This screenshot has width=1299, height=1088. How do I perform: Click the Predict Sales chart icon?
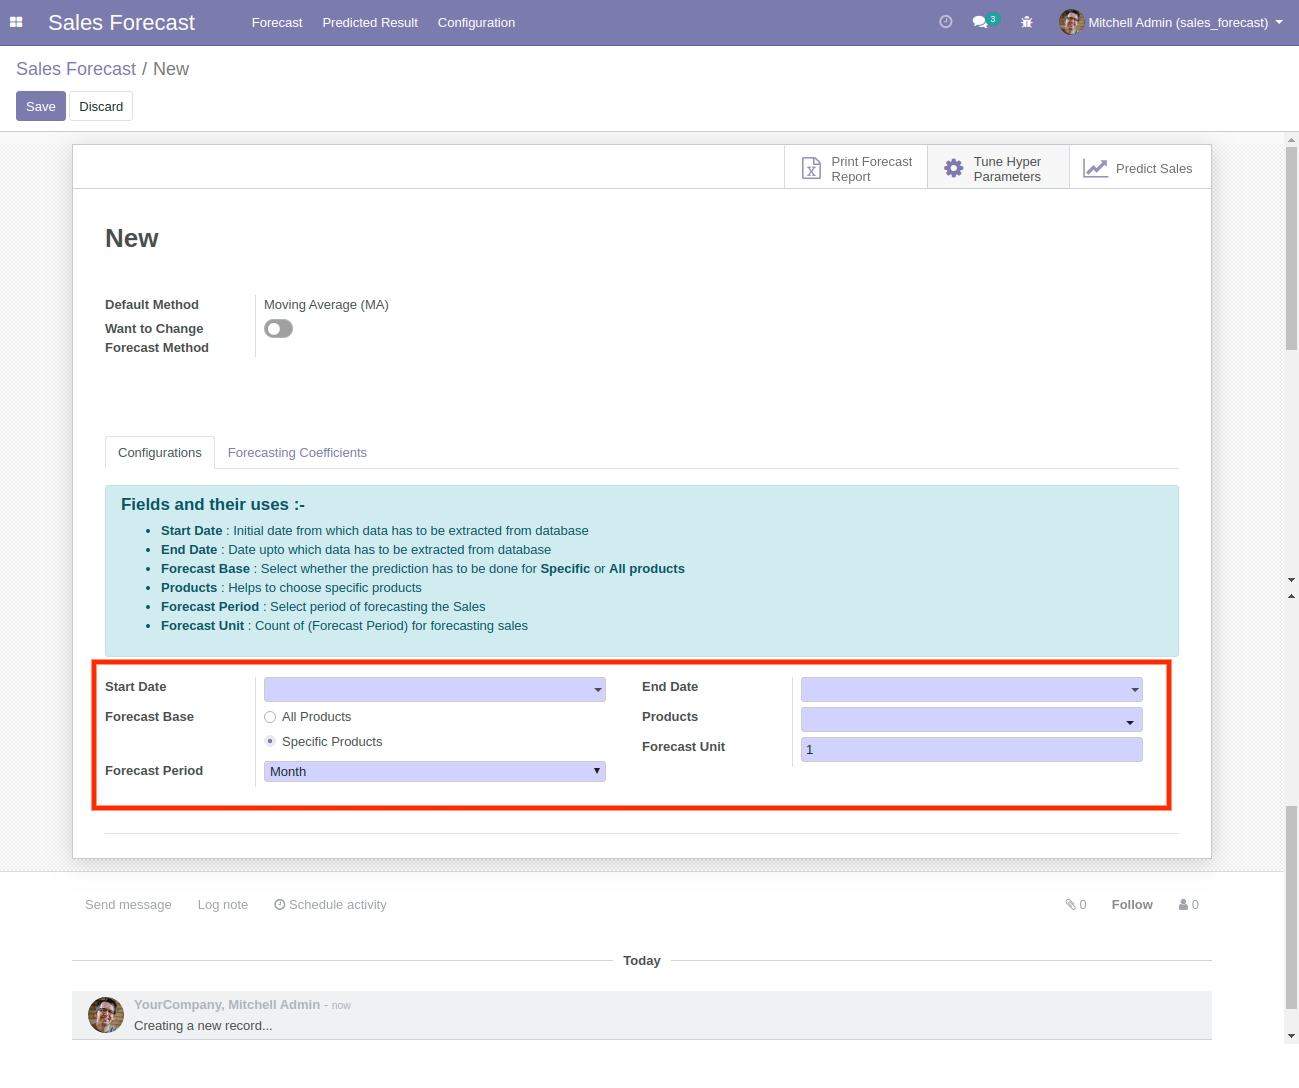[1096, 169]
